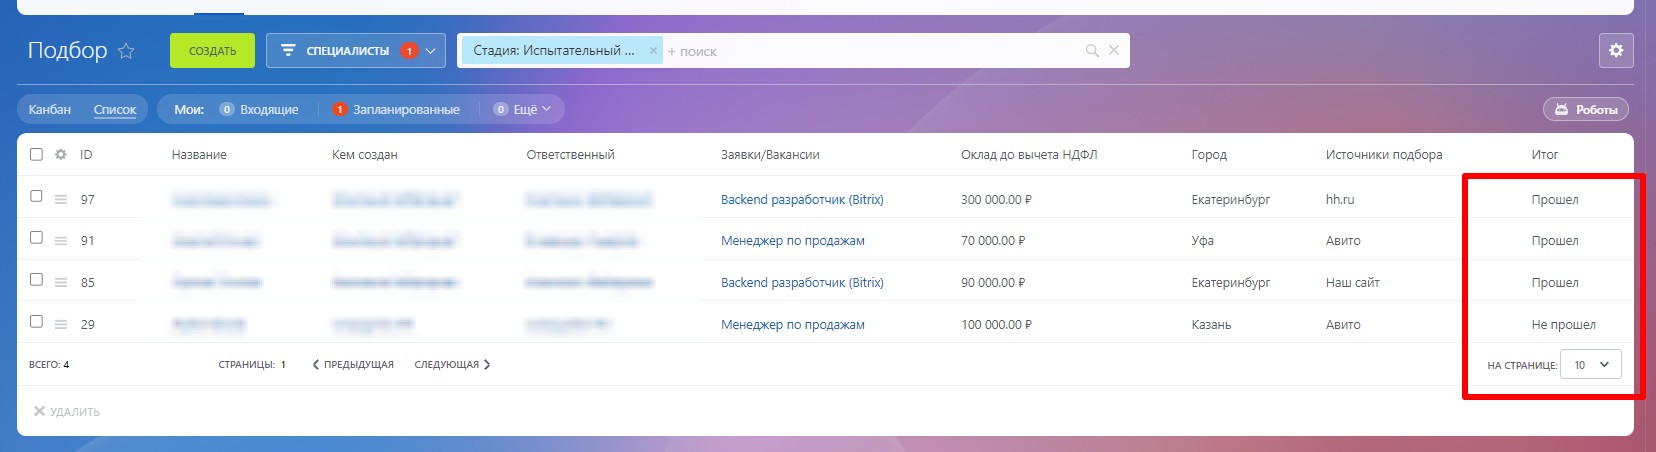Image resolution: width=1656 pixels, height=452 pixels.
Task: Open Роботы automation button
Action: click(x=1586, y=110)
